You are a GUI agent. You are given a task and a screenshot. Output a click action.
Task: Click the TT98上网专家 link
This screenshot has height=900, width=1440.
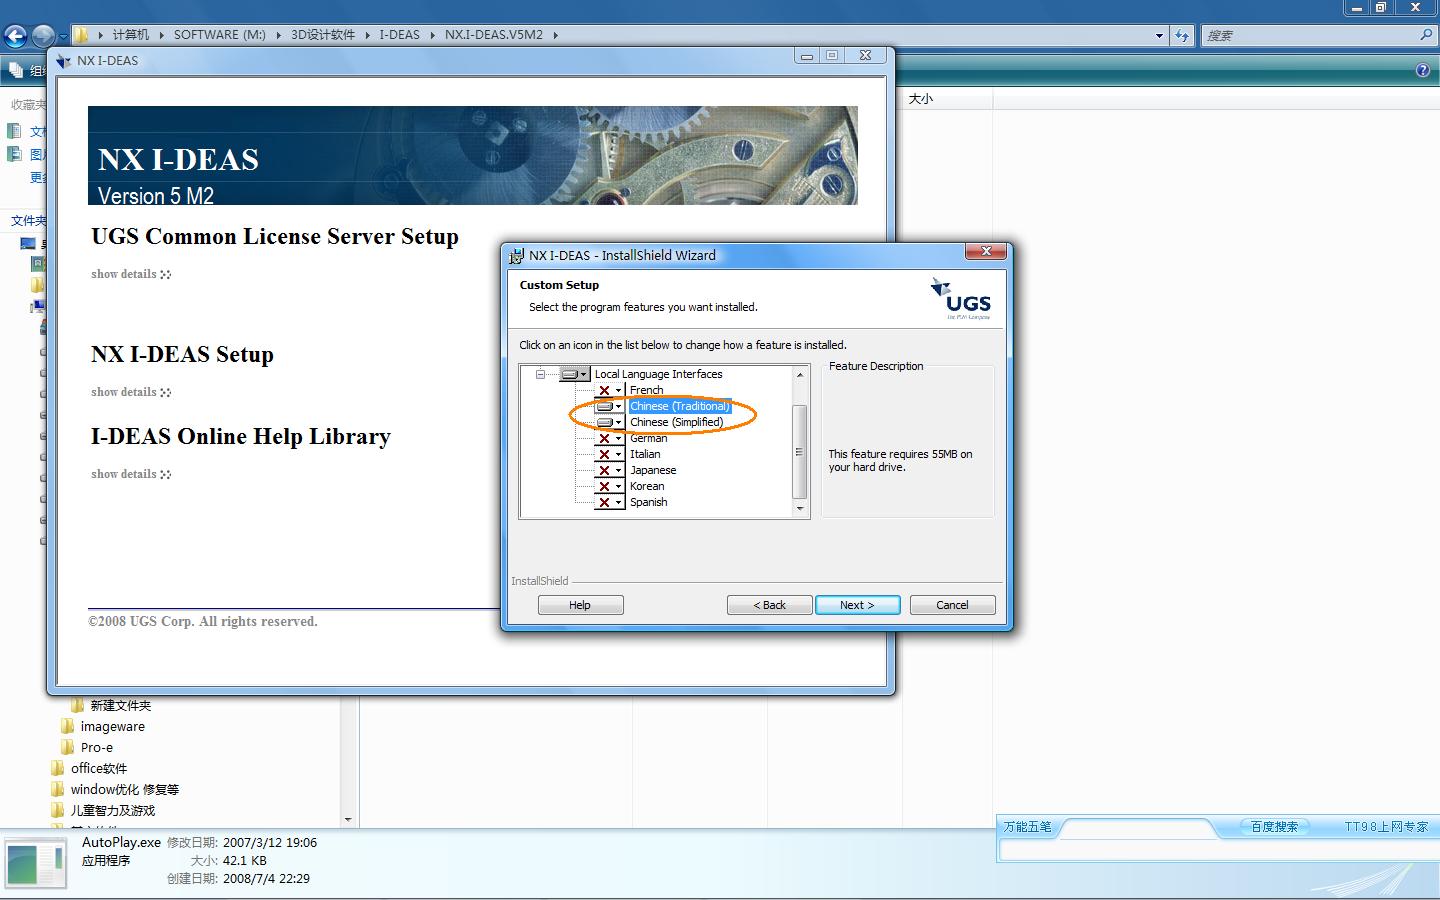tap(1387, 827)
